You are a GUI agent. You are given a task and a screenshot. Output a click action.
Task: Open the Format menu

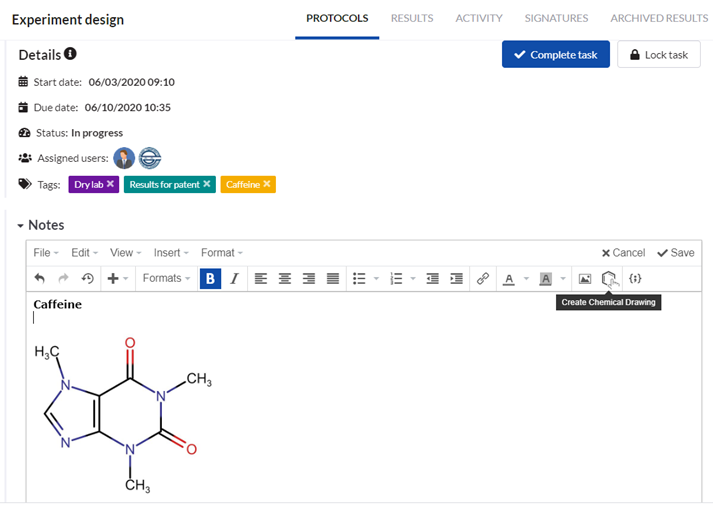(222, 253)
